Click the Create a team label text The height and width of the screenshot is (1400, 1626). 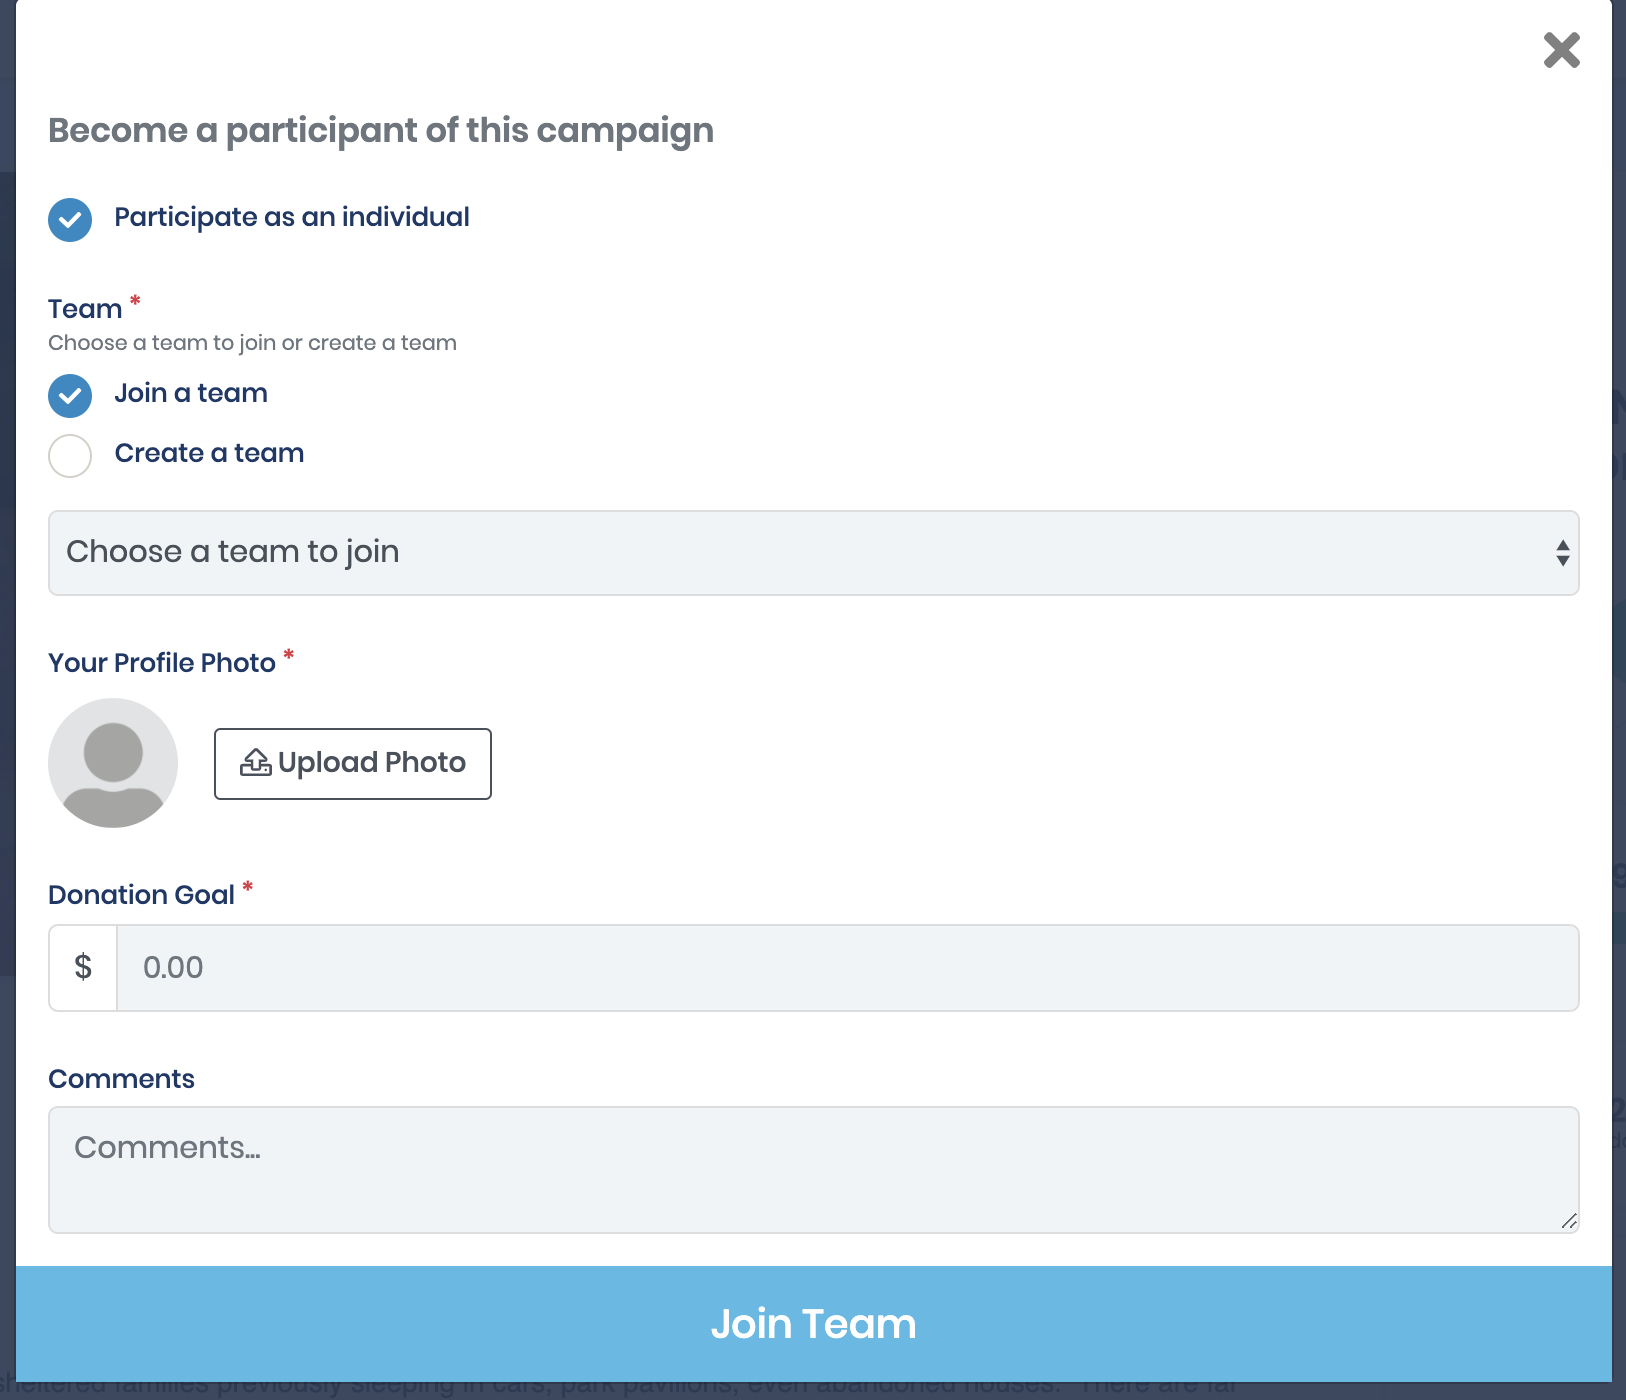pyautogui.click(x=209, y=453)
